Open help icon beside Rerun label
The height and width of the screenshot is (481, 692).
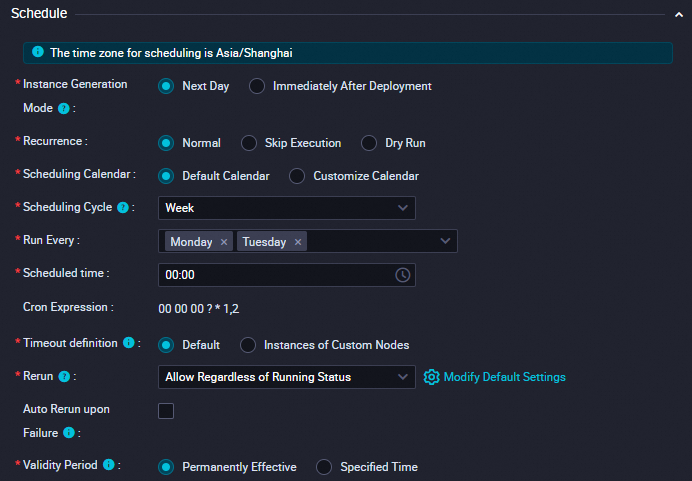(x=64, y=376)
